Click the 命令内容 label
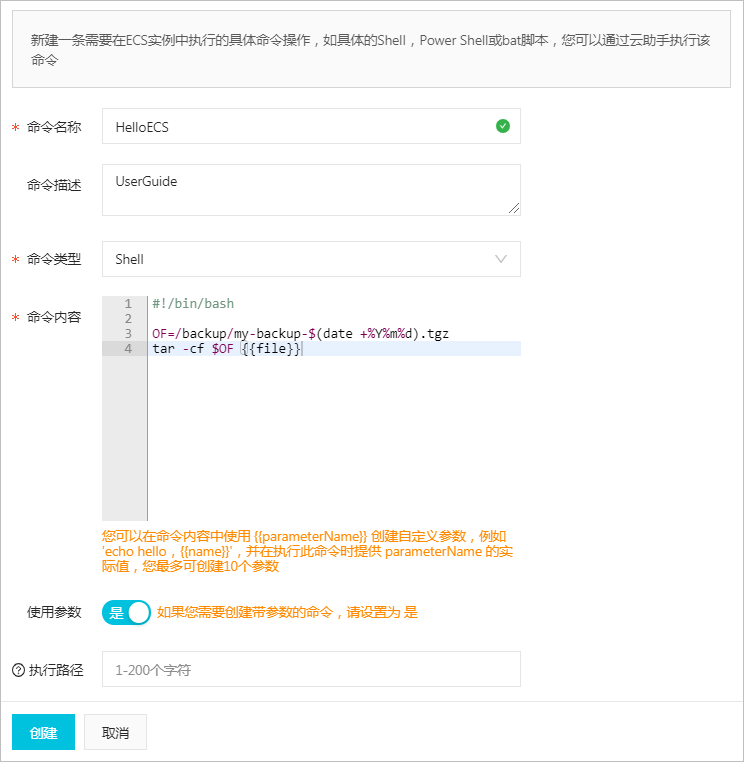The height and width of the screenshot is (762, 744). pyautogui.click(x=54, y=317)
